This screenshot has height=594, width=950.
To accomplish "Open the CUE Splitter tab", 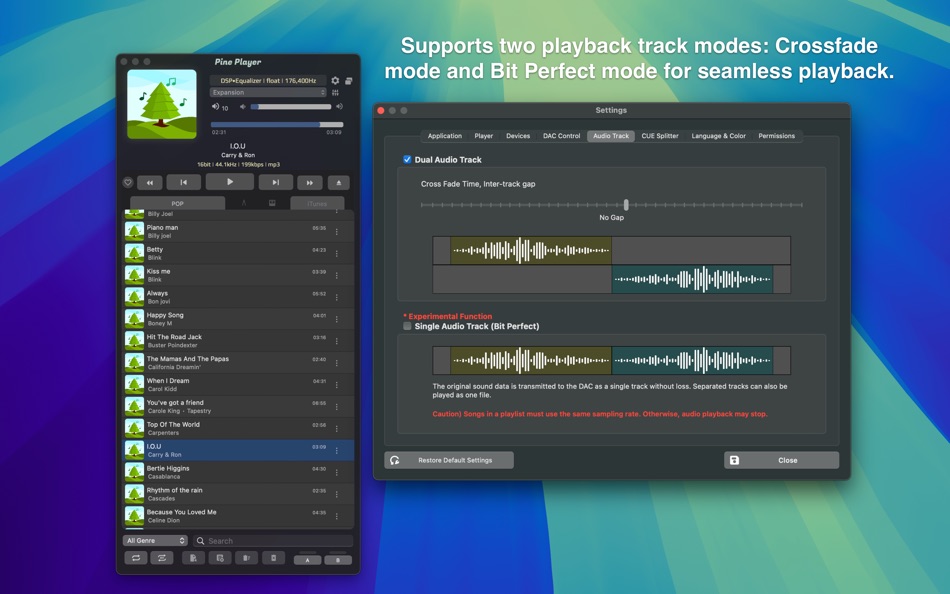I will pyautogui.click(x=660, y=136).
